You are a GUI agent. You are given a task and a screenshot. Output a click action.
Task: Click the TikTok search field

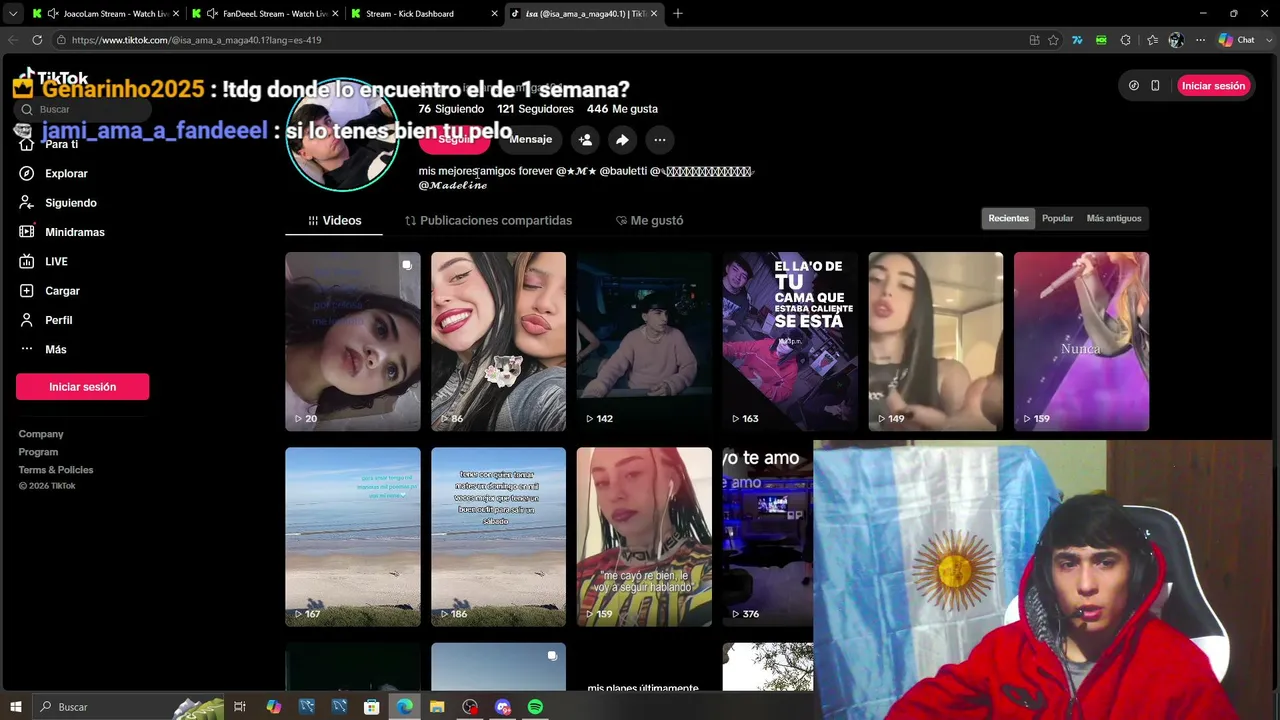[x=80, y=109]
